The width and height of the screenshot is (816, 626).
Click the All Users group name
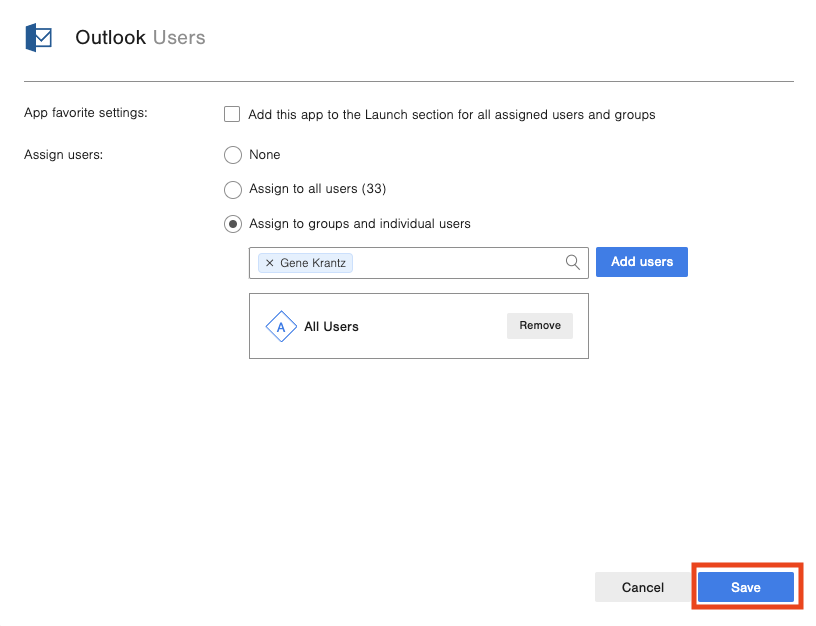click(x=331, y=327)
